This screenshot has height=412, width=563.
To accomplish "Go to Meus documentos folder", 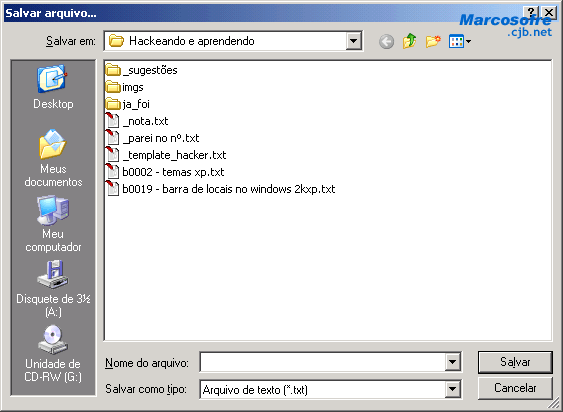I will (x=53, y=158).
